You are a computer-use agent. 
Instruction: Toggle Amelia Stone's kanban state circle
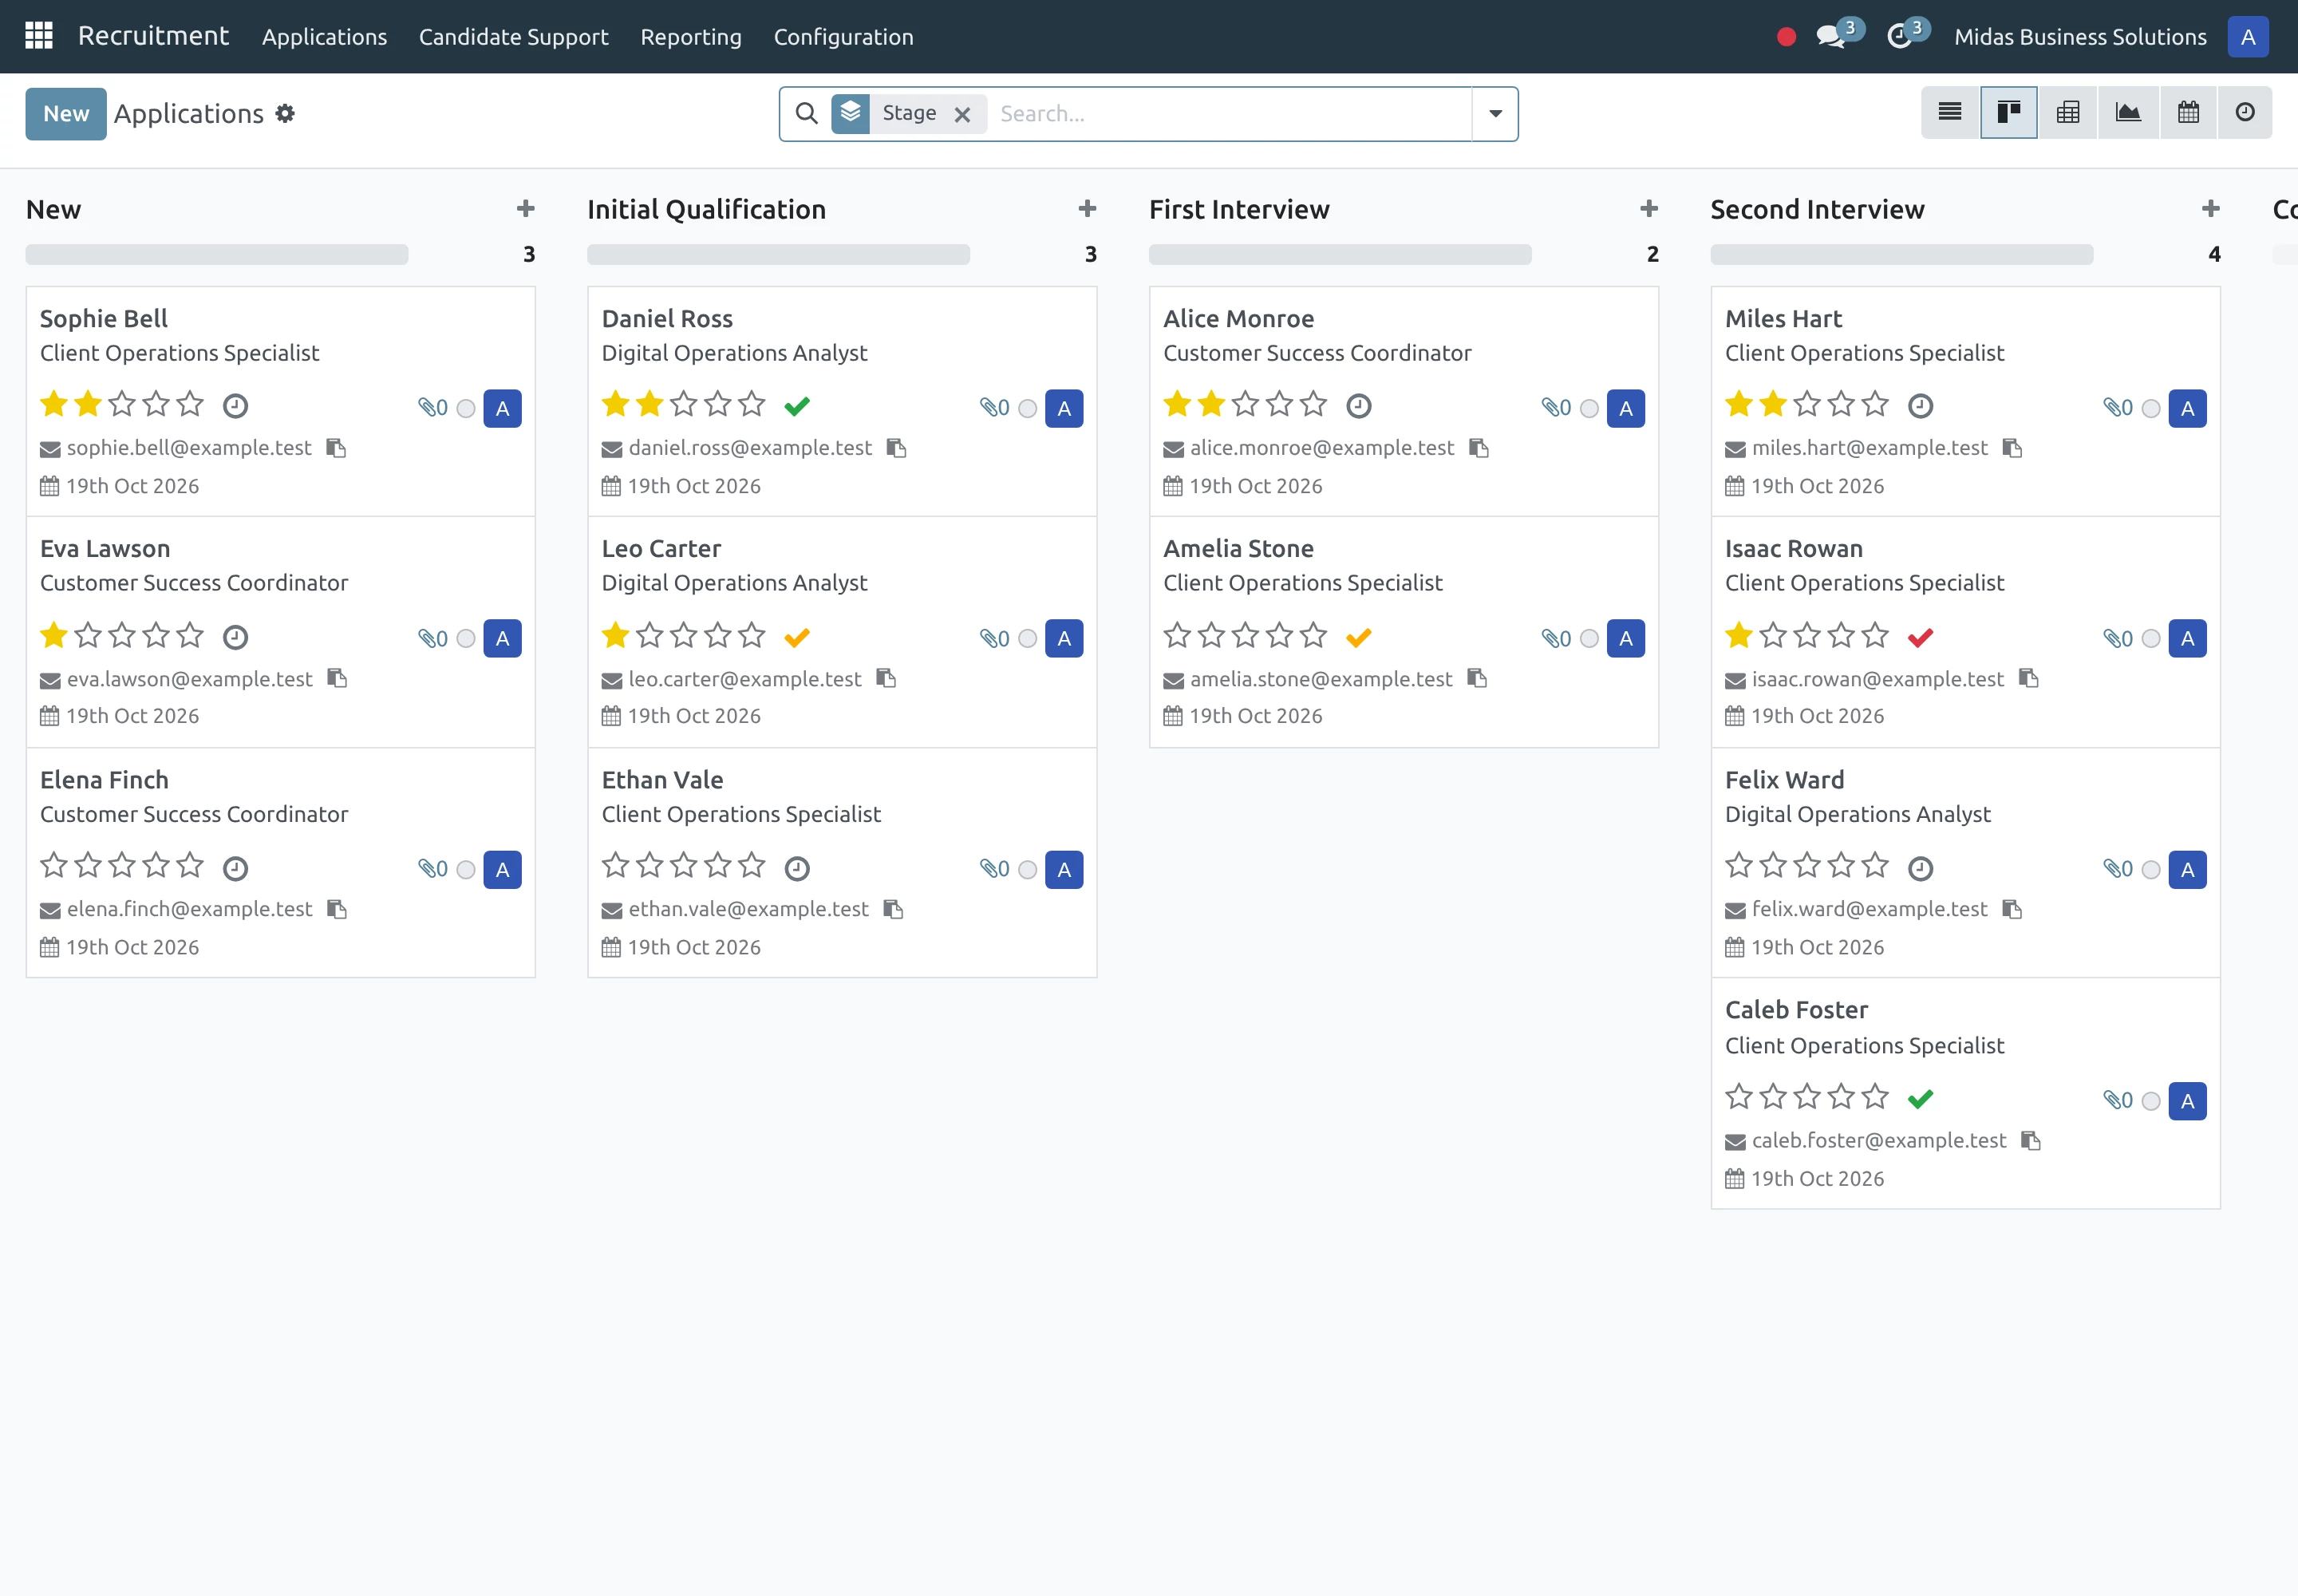[x=1589, y=638]
